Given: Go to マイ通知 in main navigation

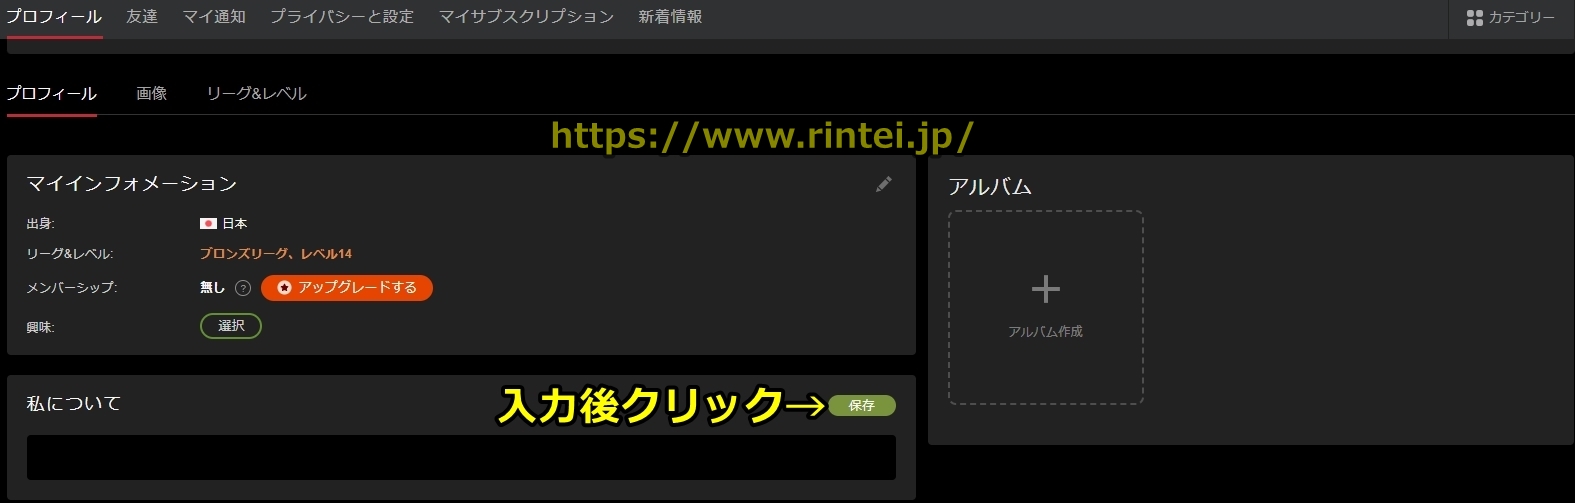Looking at the screenshot, I should click(x=214, y=17).
